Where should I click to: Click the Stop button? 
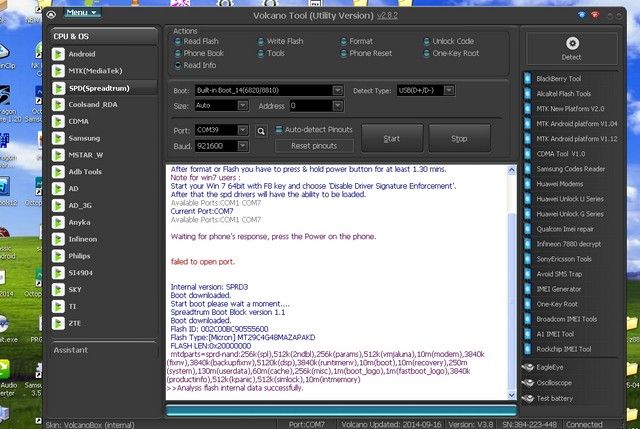pos(459,139)
